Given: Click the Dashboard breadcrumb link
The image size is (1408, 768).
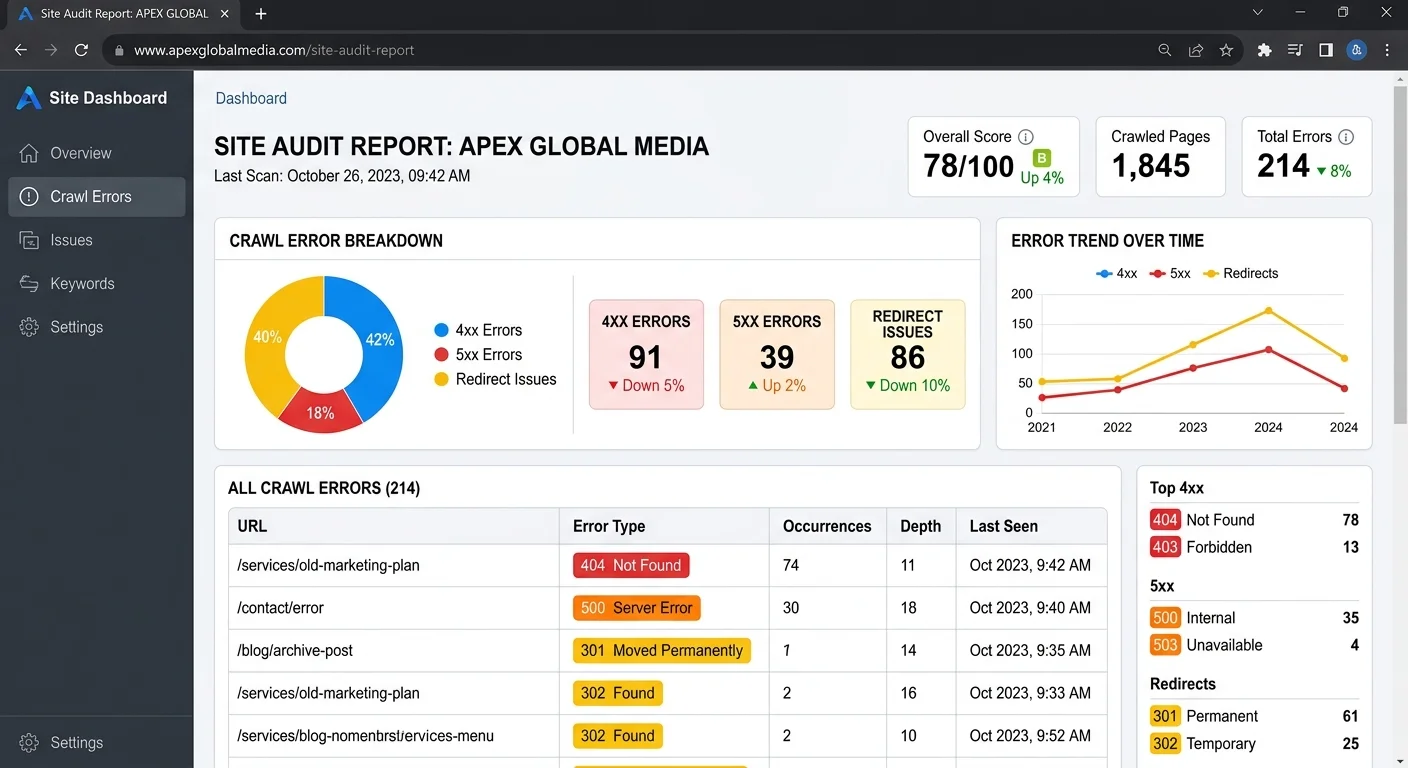Looking at the screenshot, I should 251,98.
